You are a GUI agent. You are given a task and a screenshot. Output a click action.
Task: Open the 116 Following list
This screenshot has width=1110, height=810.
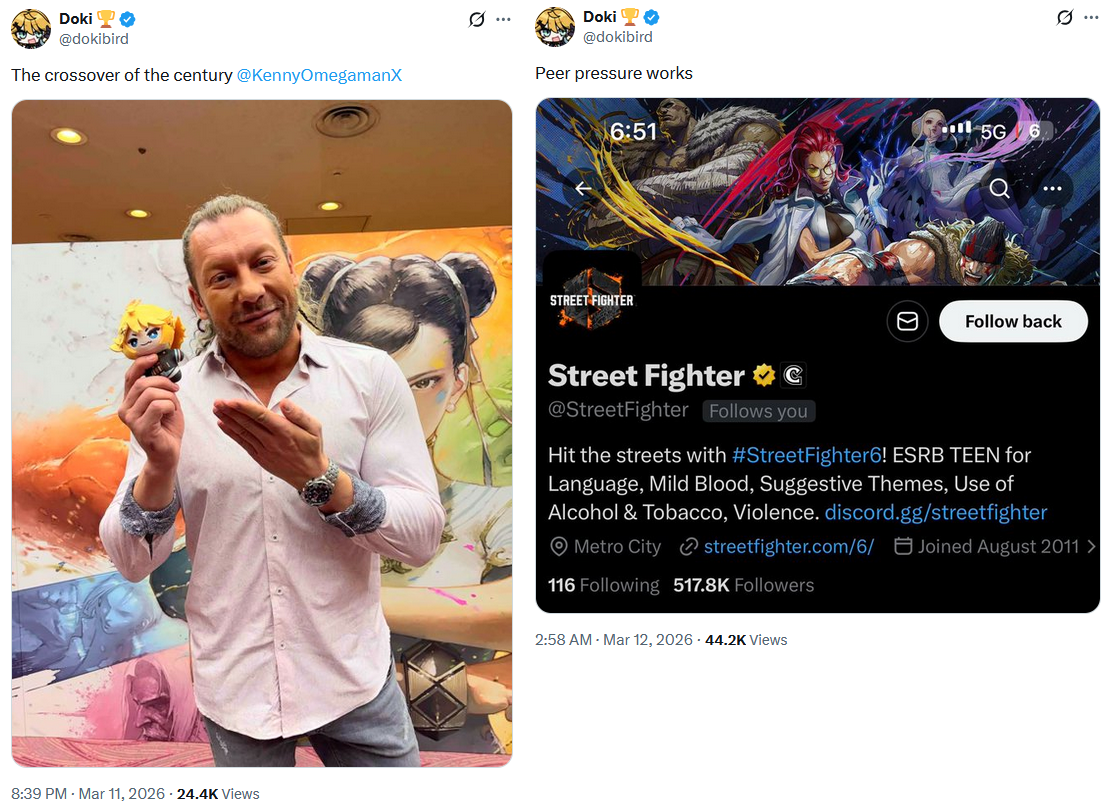(603, 586)
